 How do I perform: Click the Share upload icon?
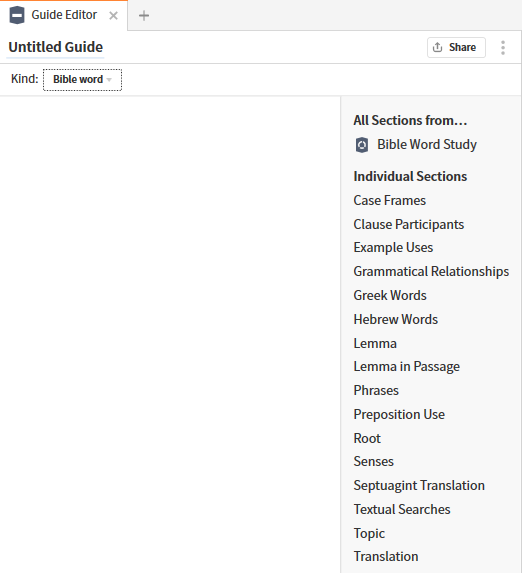[438, 47]
